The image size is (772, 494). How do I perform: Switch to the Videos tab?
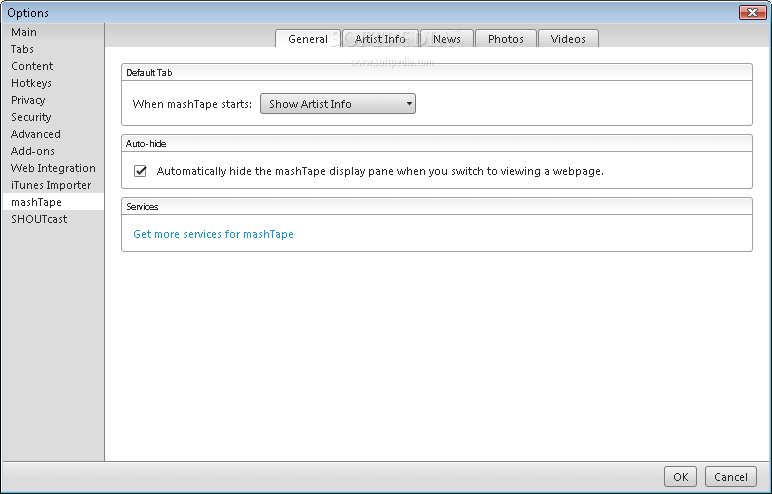point(568,39)
